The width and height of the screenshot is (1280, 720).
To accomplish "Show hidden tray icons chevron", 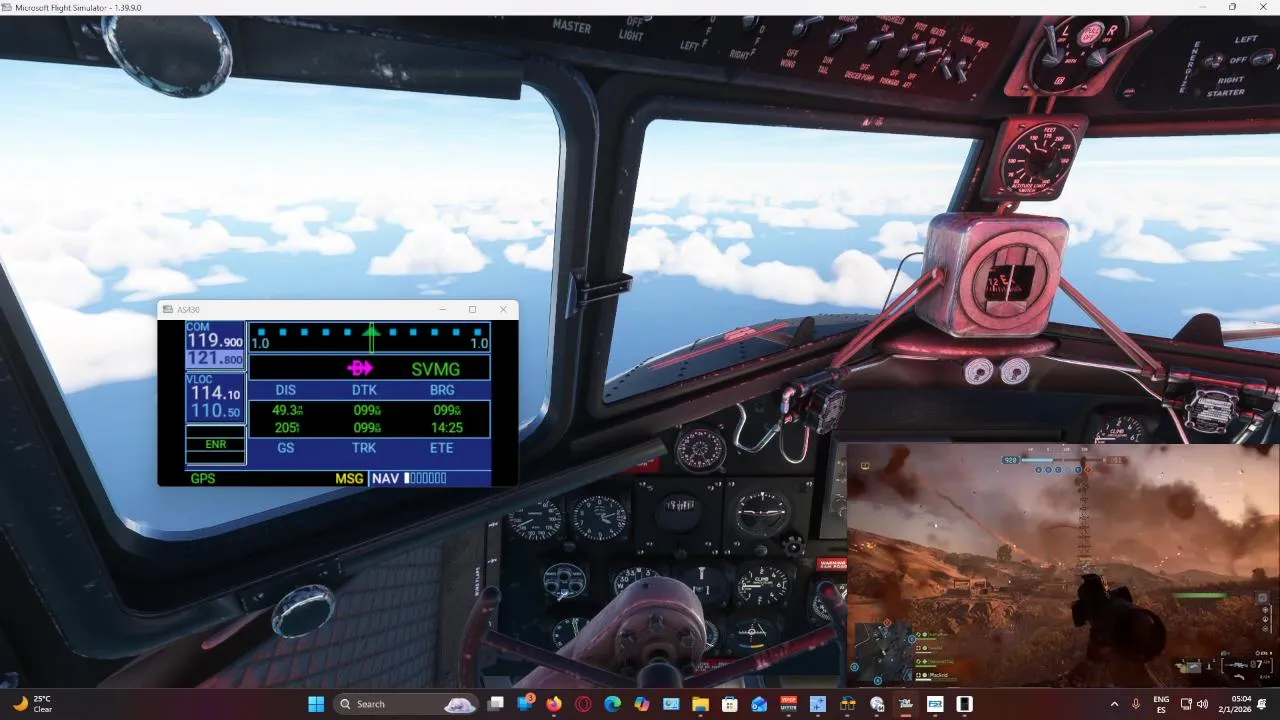I will click(1114, 704).
